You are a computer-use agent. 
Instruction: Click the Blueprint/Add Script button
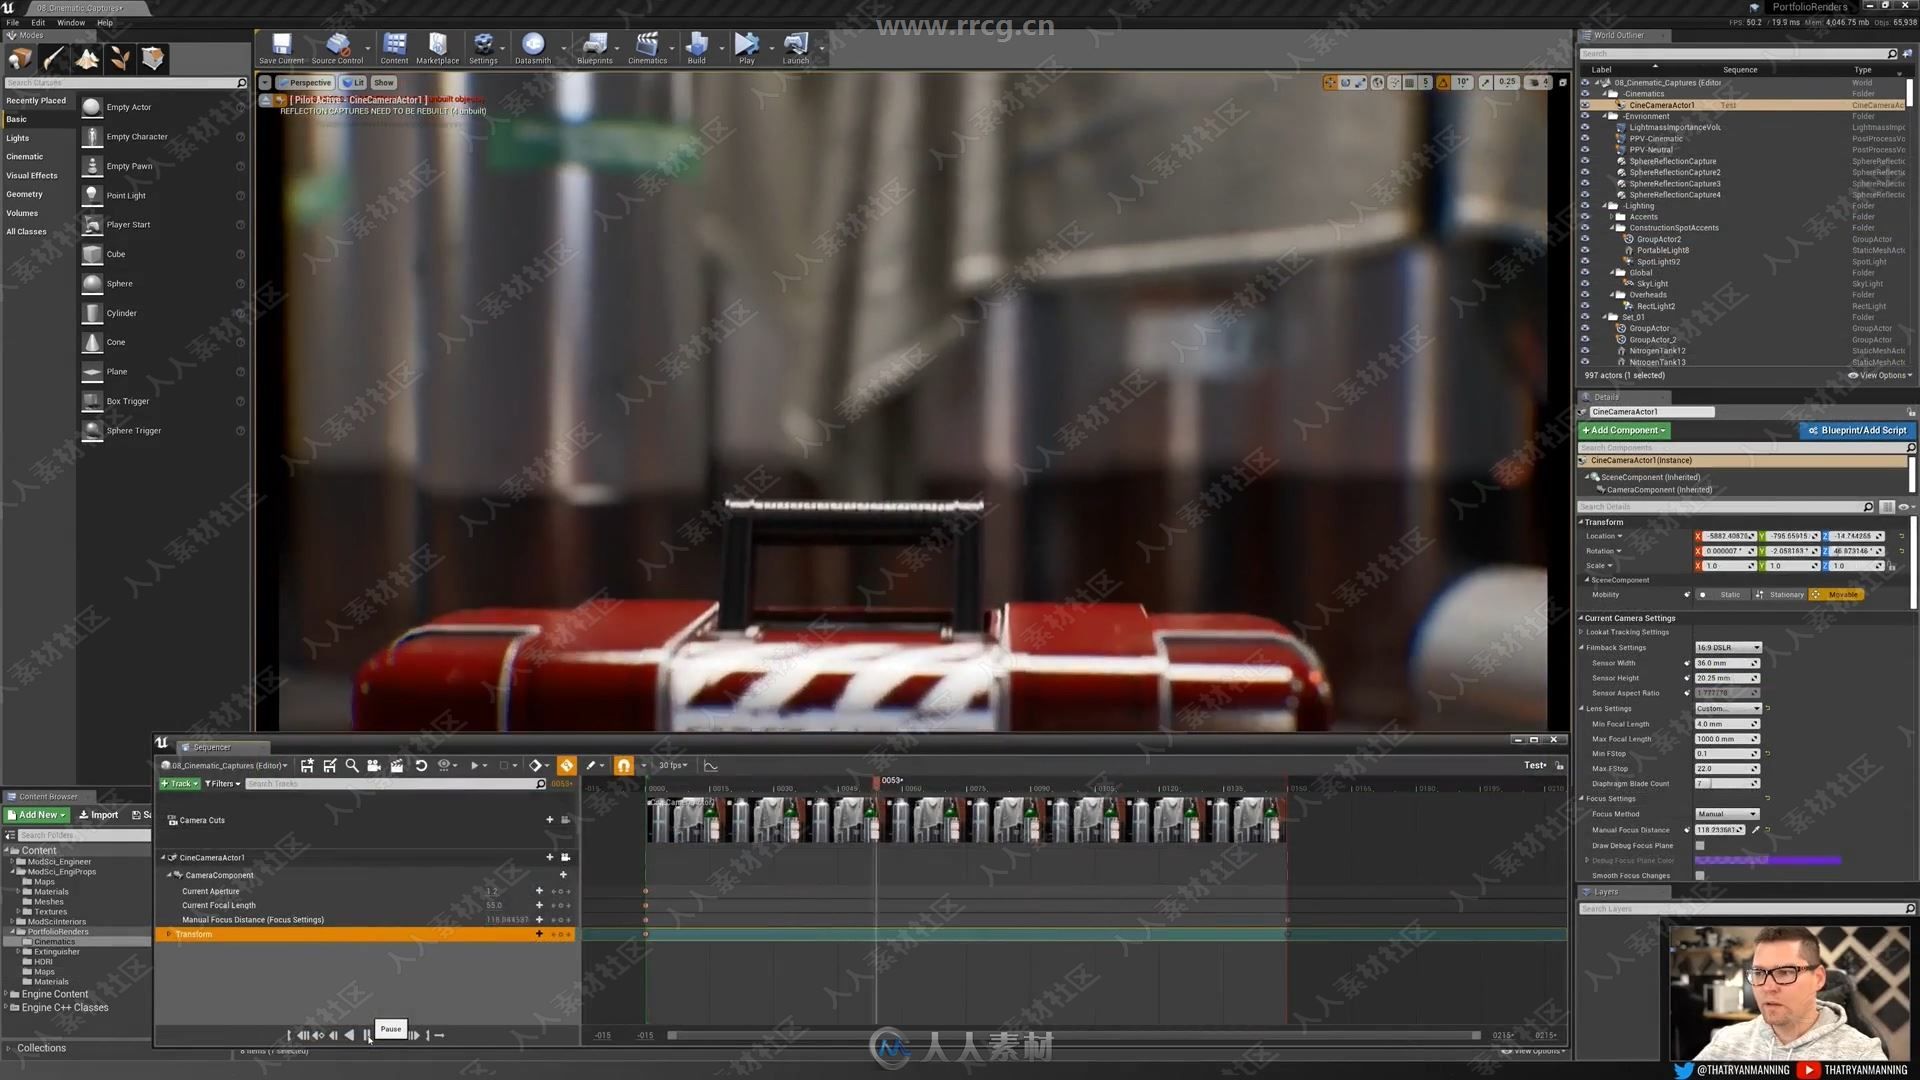pyautogui.click(x=1858, y=431)
